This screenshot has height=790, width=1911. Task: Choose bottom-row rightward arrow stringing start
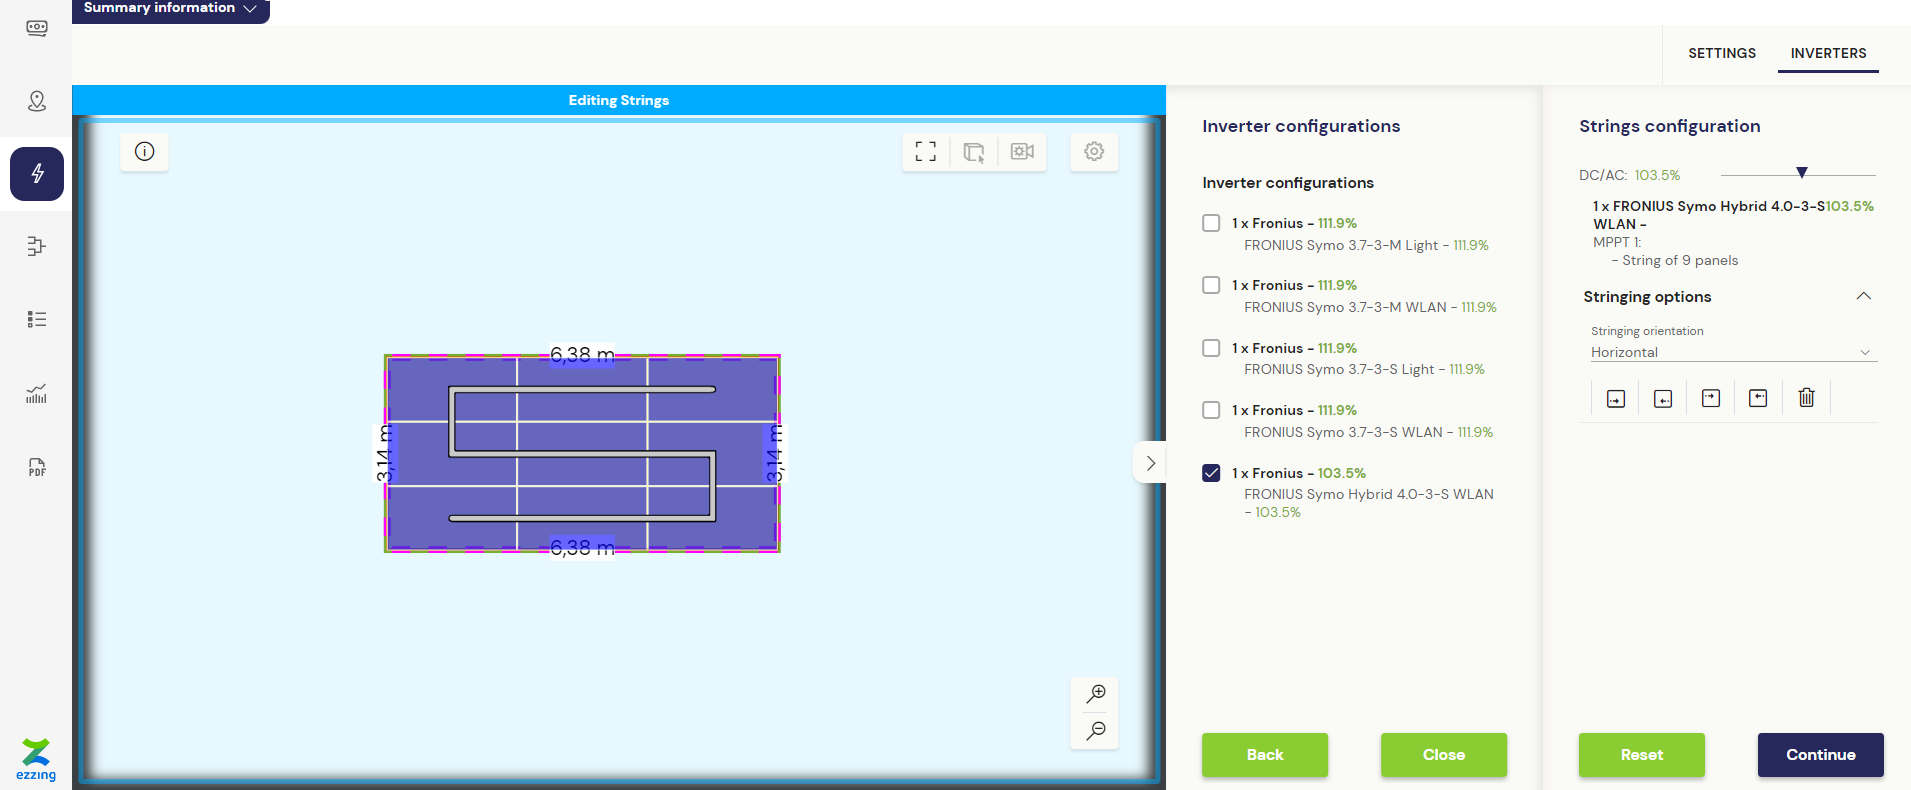click(x=1616, y=398)
